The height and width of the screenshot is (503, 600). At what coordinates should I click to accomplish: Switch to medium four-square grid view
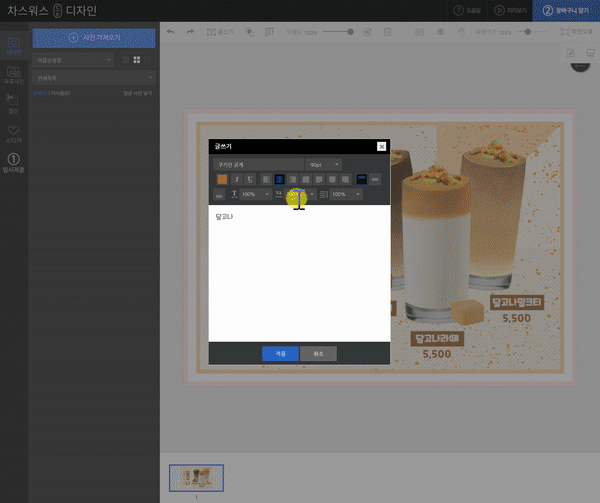137,60
